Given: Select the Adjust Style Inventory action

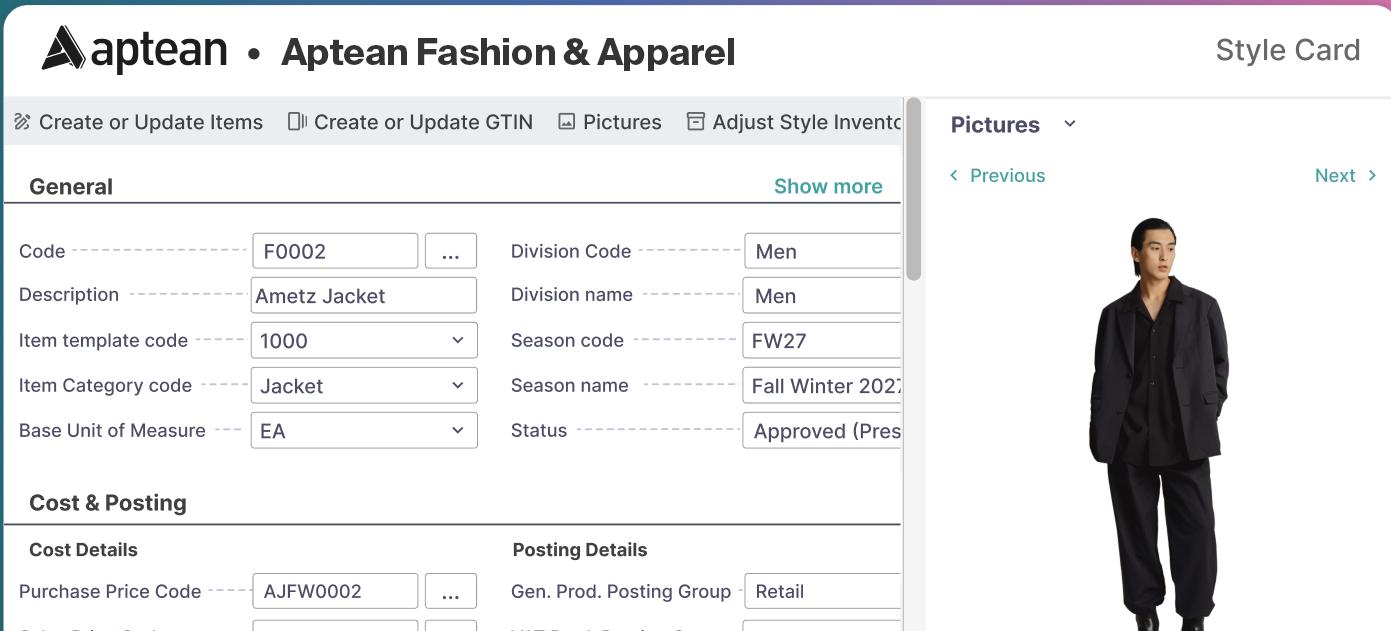Looking at the screenshot, I should [x=806, y=122].
